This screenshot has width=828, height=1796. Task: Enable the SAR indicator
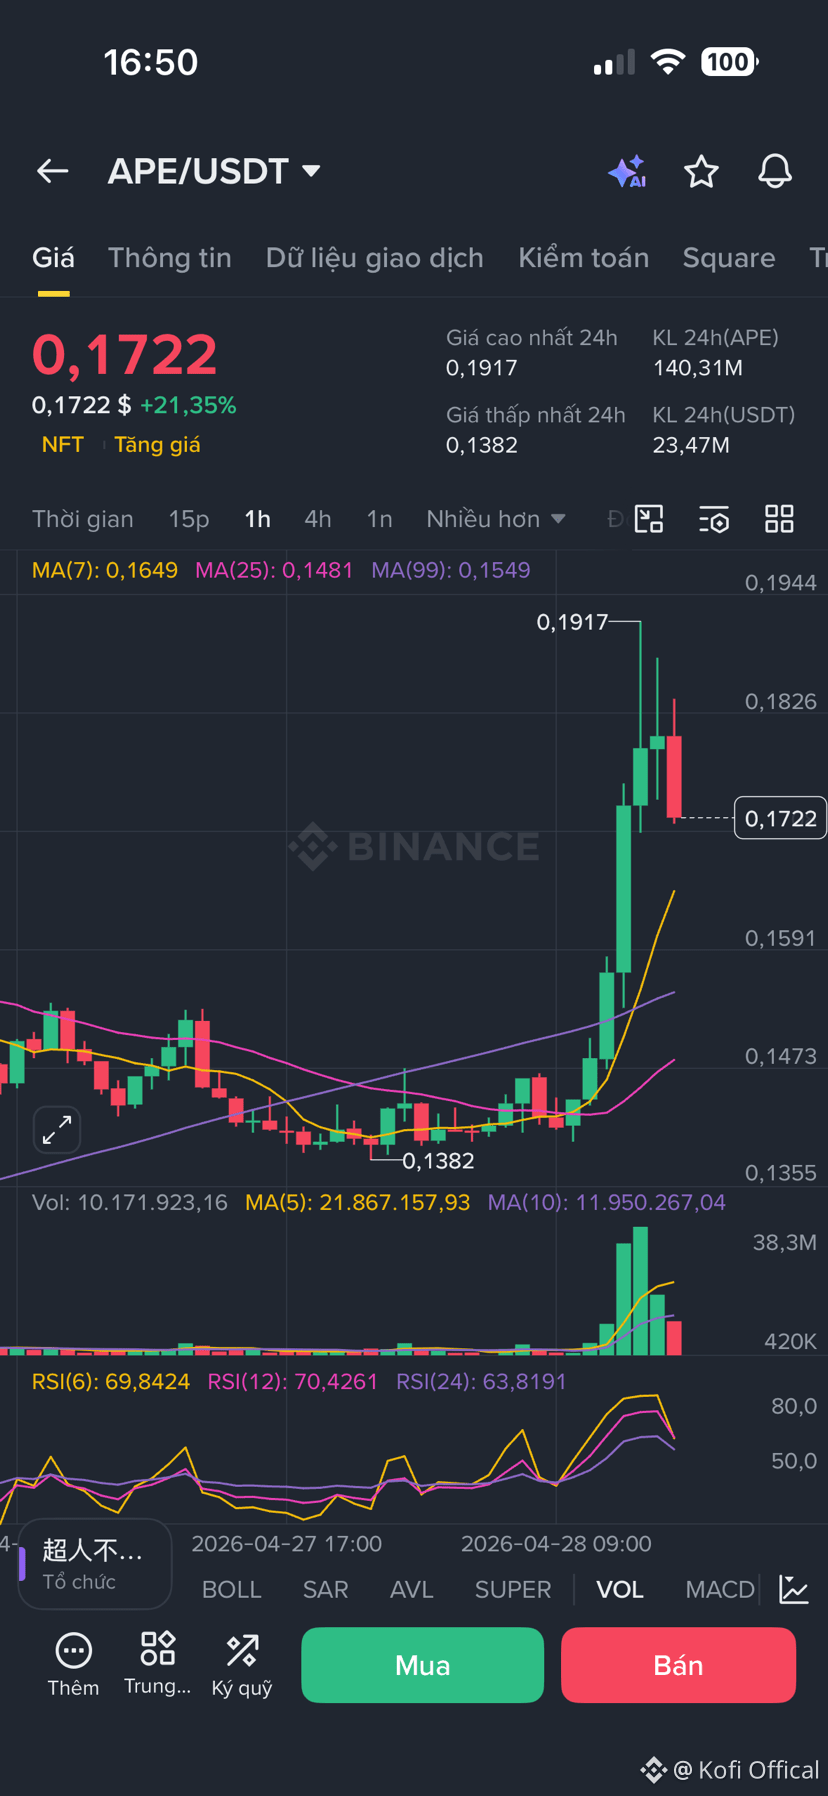326,1589
